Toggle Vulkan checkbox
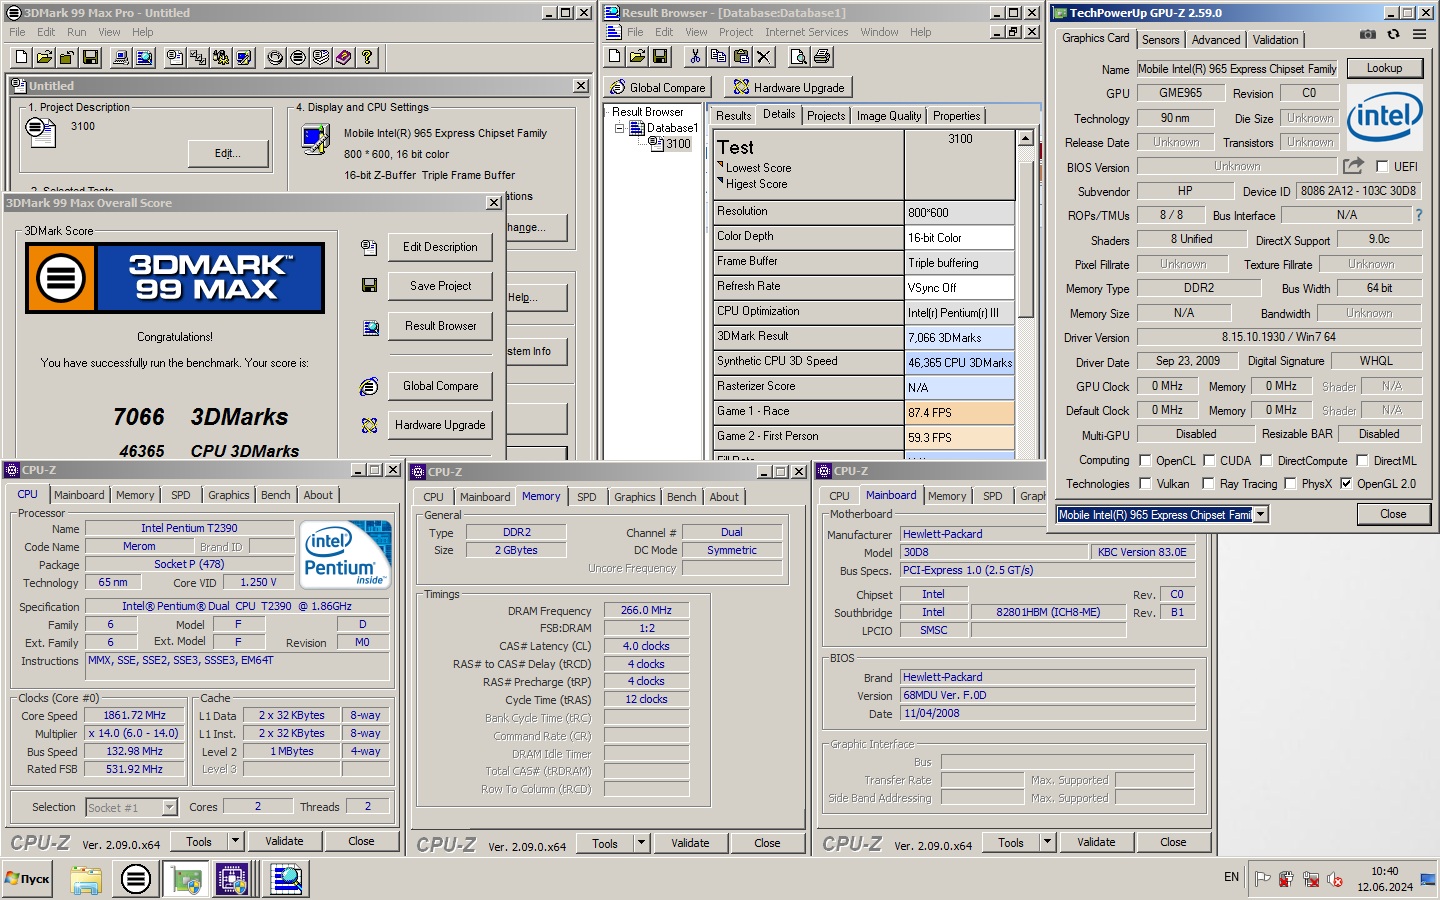The image size is (1440, 900). tap(1145, 484)
